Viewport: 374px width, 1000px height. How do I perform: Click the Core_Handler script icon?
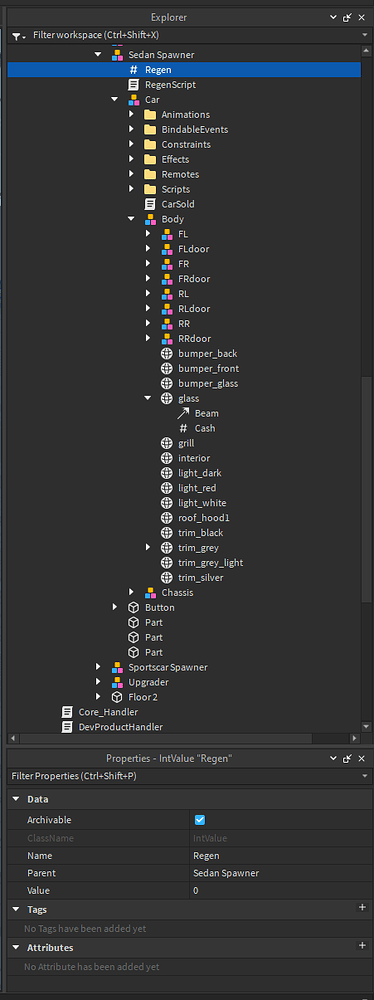[x=67, y=712]
